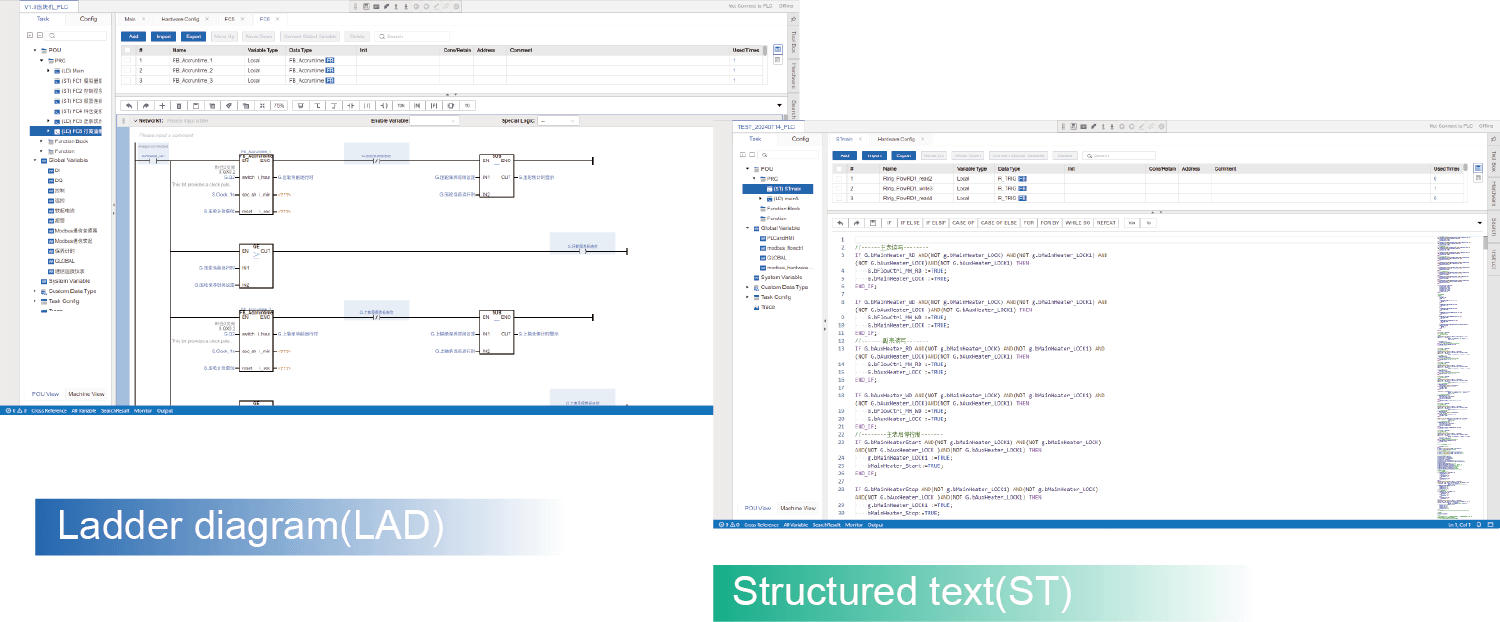This screenshot has height=622, width=1500.
Task: Open the Enable Variable dropdown
Action: click(434, 121)
